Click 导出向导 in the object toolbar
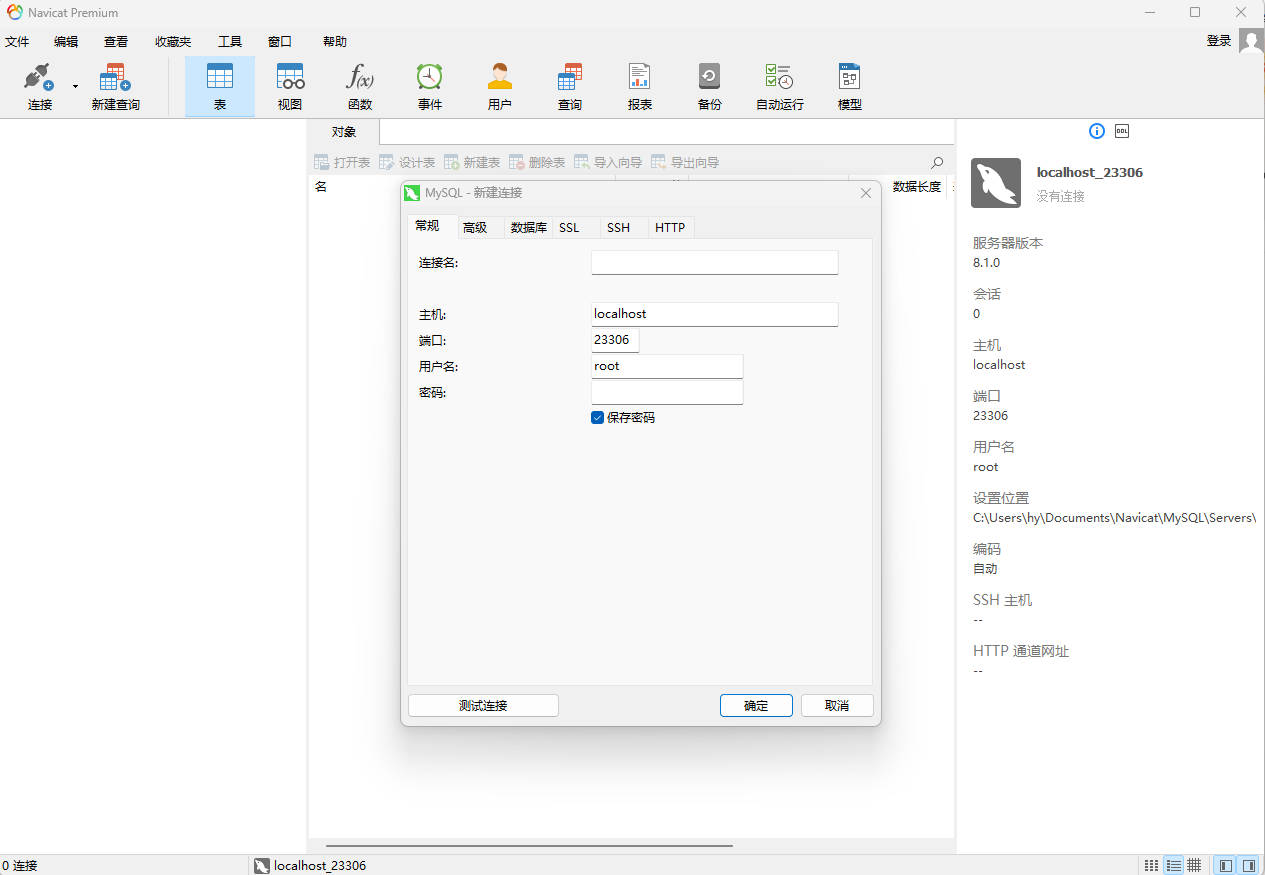Image resolution: width=1265 pixels, height=875 pixels. 685,162
